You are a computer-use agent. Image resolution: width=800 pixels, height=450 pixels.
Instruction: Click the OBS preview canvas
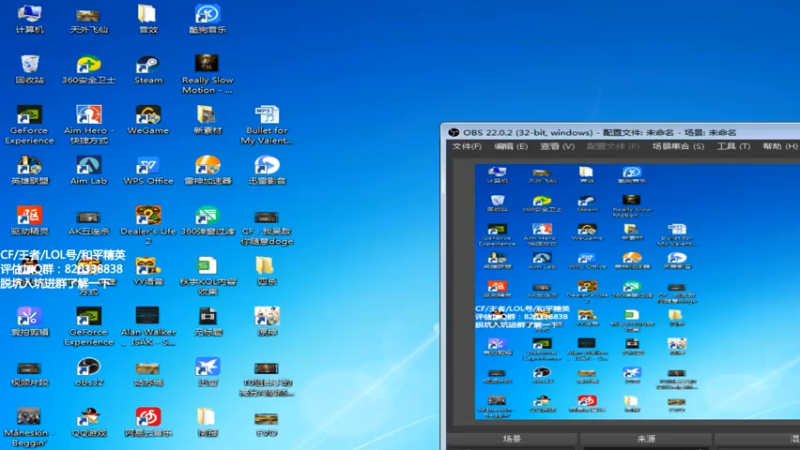coord(637,292)
